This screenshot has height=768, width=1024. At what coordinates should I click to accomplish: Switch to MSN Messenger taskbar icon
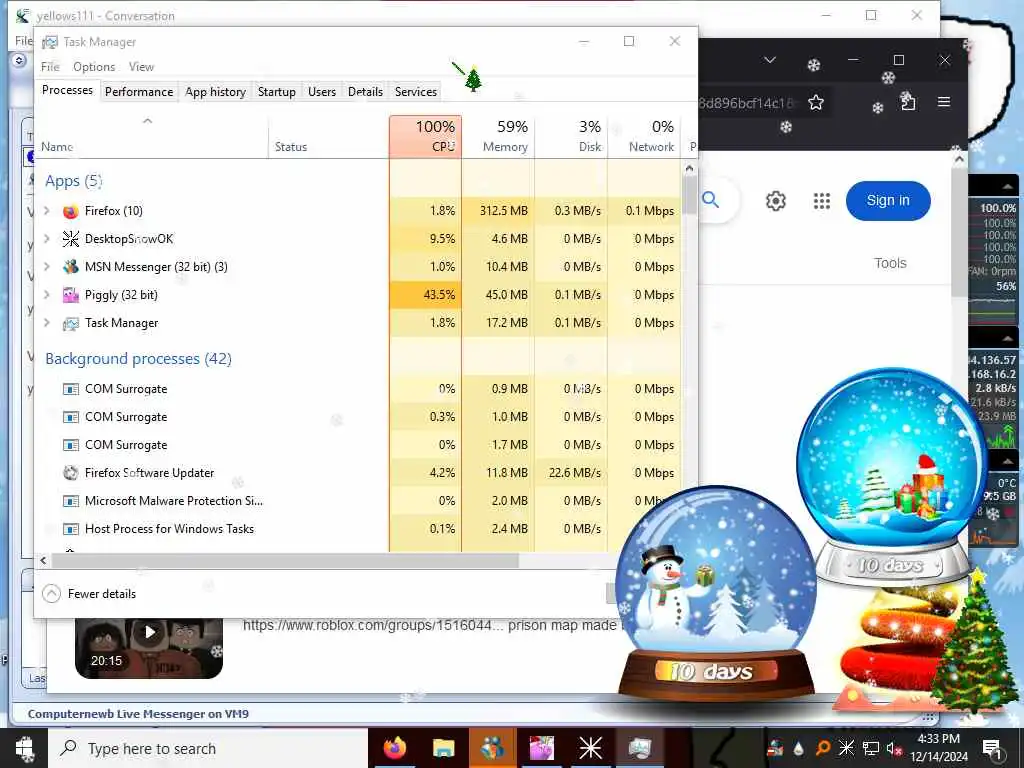pos(492,748)
